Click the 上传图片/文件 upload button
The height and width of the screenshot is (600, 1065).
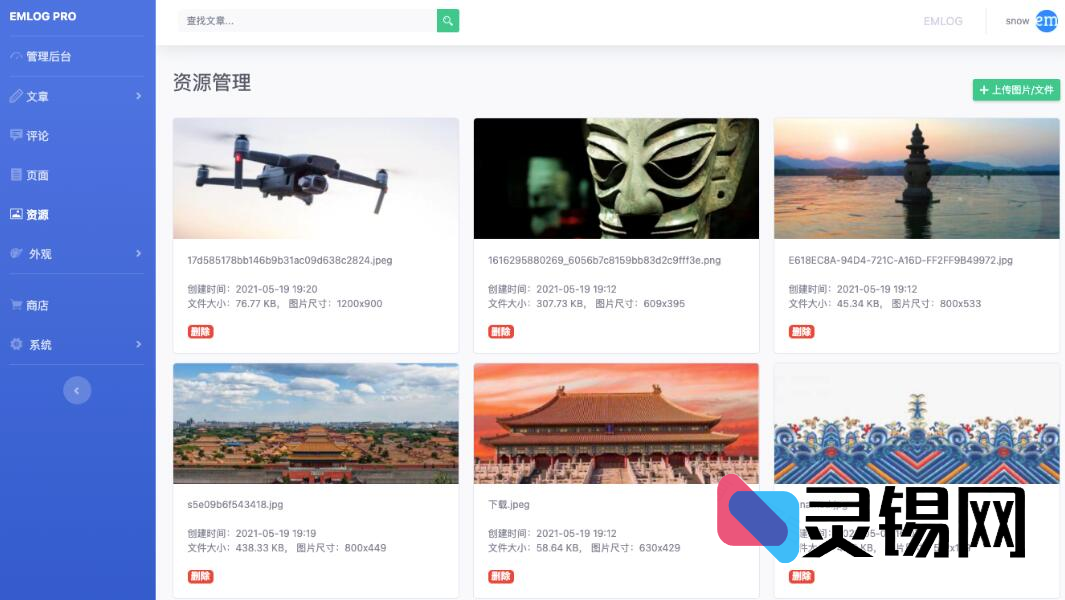coord(1016,89)
